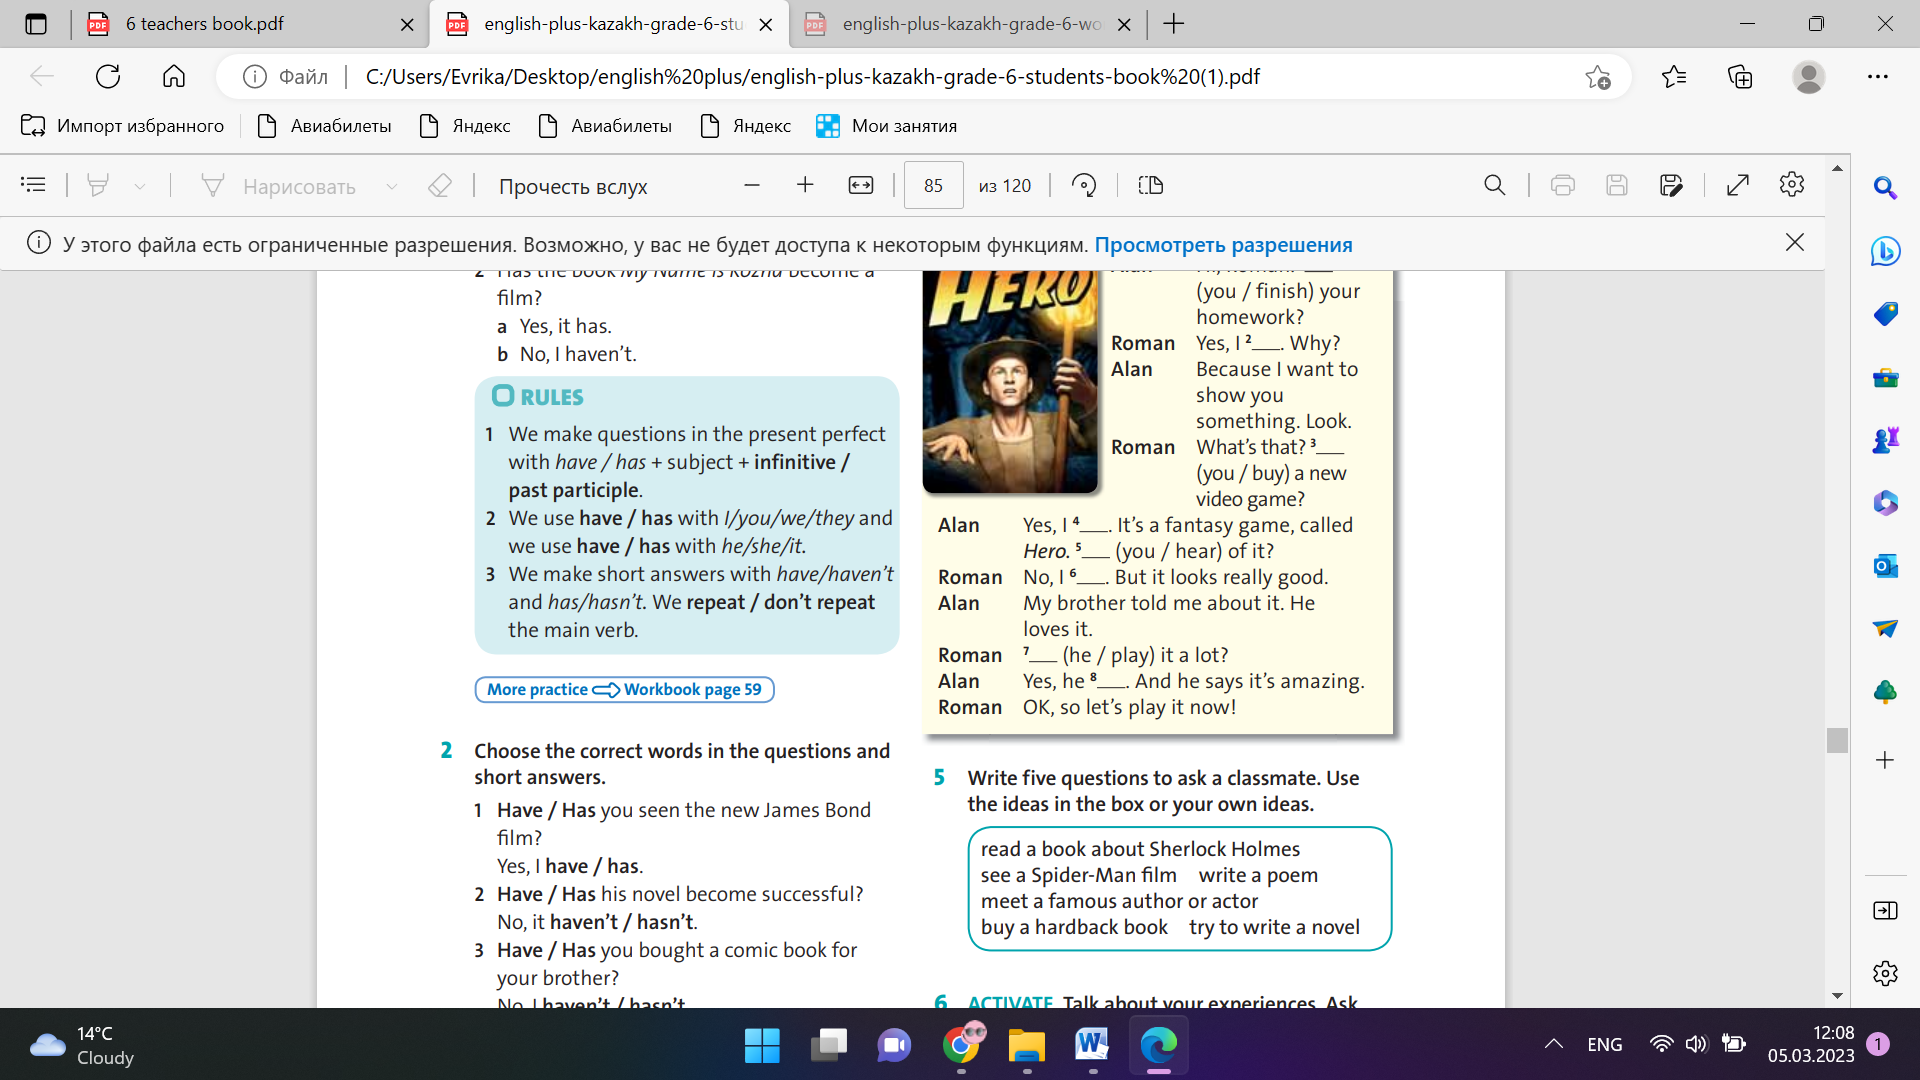The image size is (1920, 1080).
Task: Switch to 6 teachers book.pdf tab
Action: [205, 24]
